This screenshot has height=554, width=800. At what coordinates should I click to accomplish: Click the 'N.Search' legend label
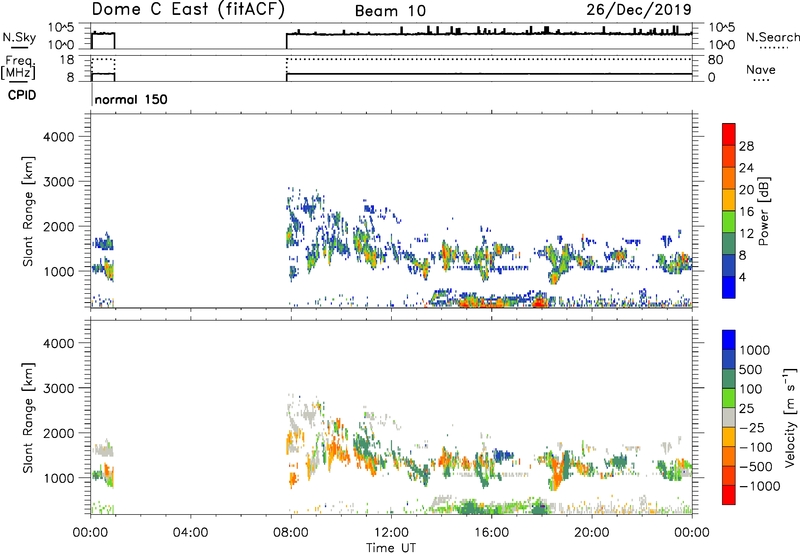point(772,37)
